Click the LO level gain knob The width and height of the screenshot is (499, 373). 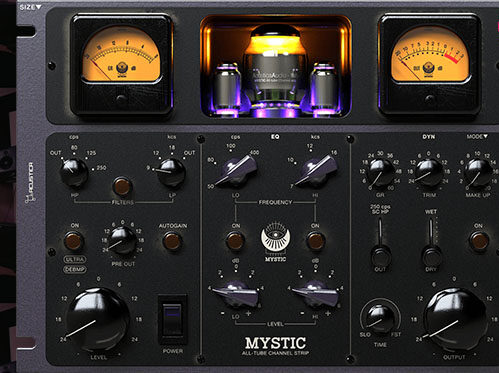point(236,294)
